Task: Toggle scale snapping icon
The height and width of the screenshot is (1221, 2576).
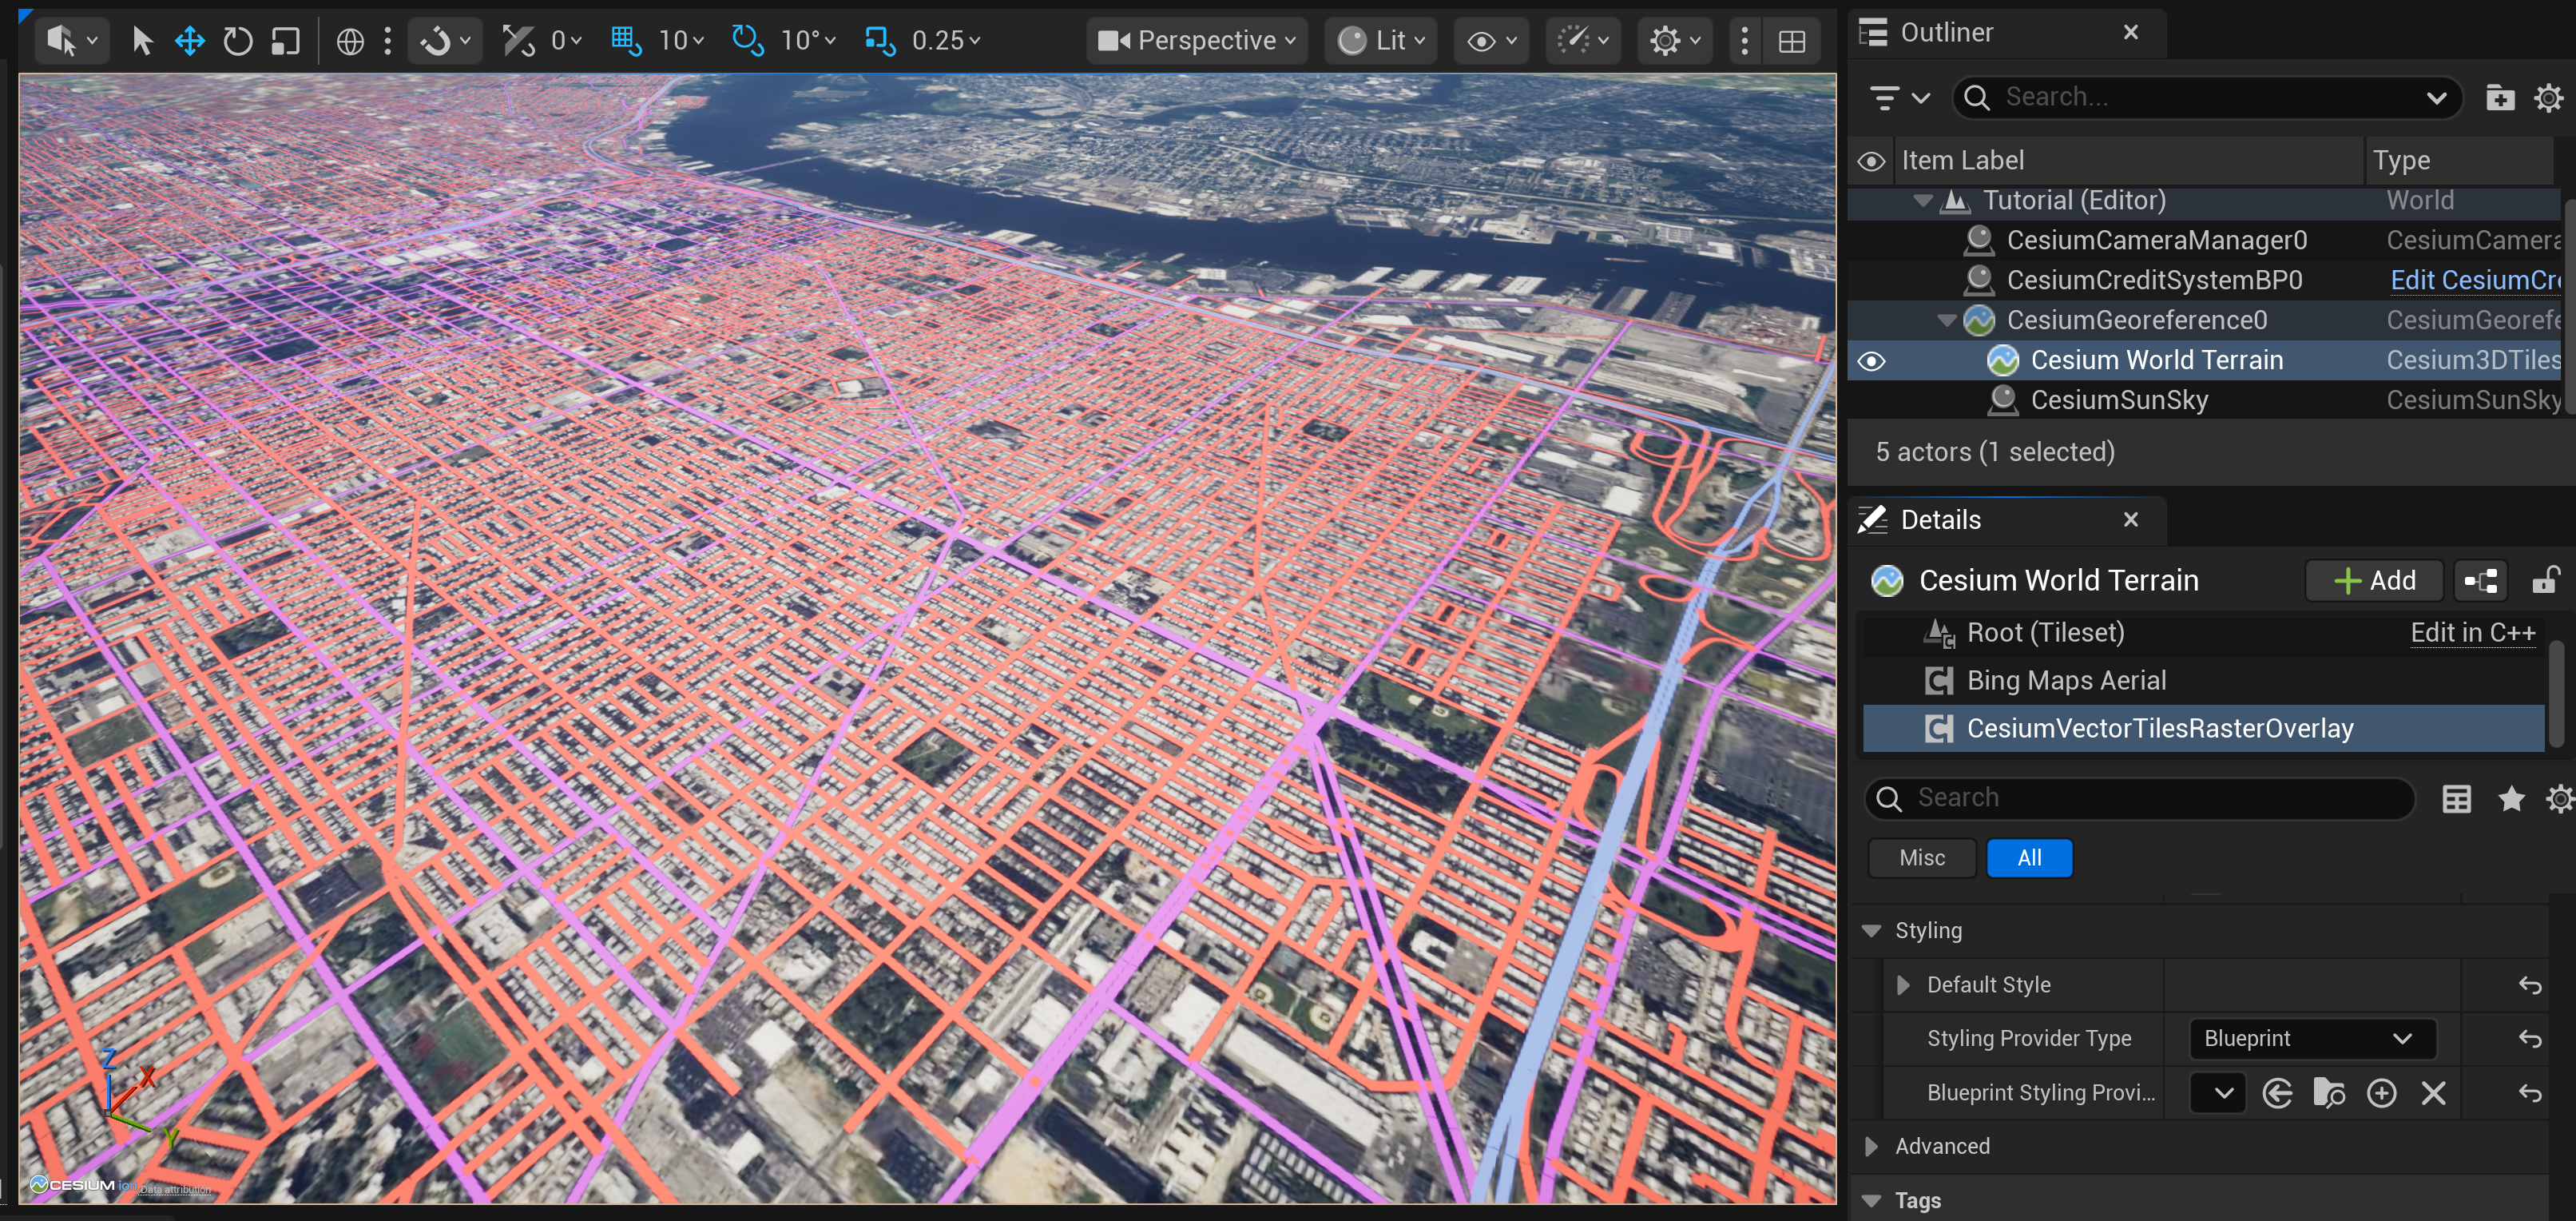Action: coord(880,41)
